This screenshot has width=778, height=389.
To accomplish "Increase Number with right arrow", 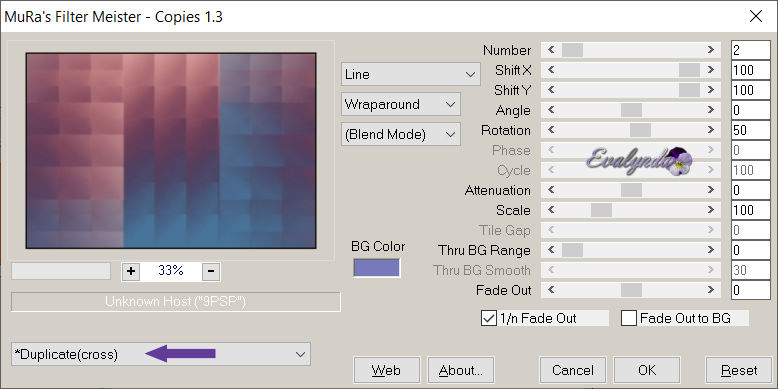I will 711,50.
